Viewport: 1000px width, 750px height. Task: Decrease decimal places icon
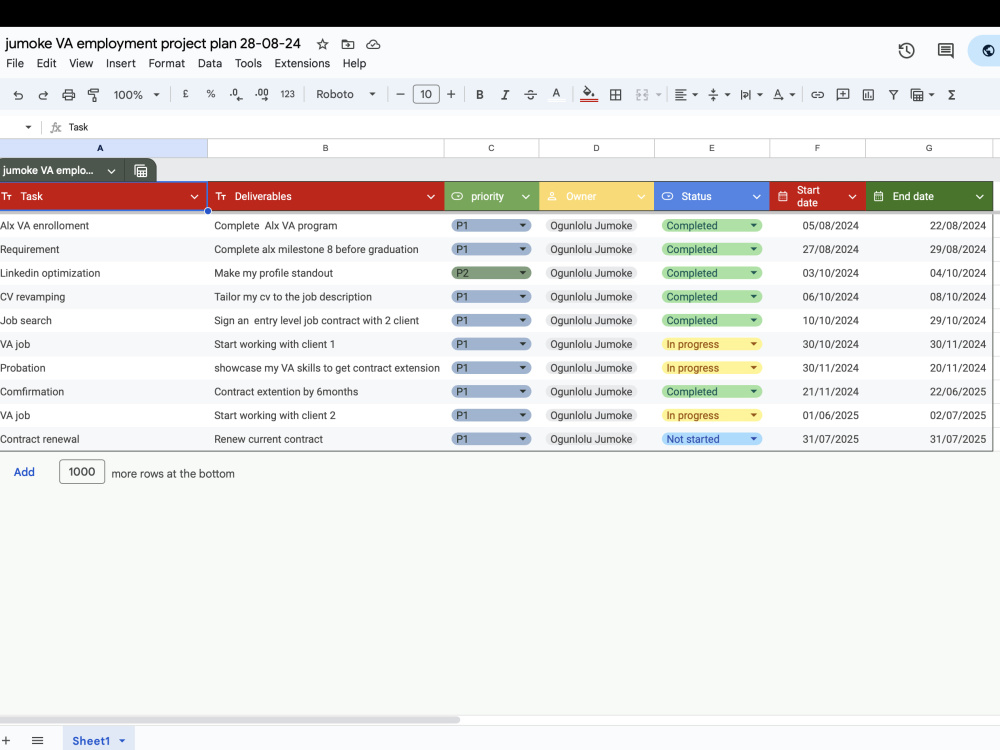236,94
